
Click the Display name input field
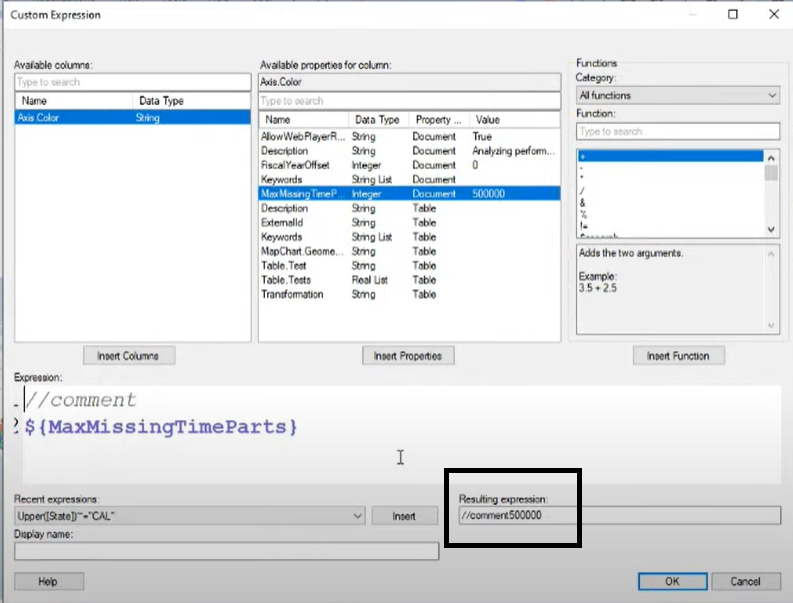click(226, 551)
